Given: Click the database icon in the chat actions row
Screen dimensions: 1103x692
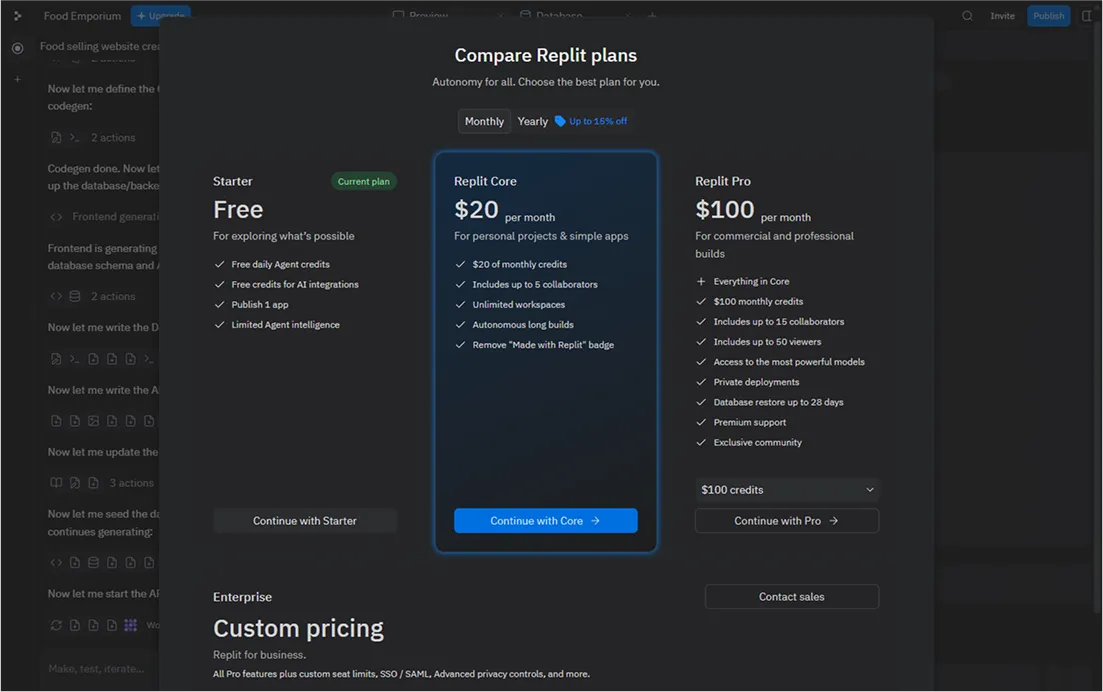Looking at the screenshot, I should pyautogui.click(x=74, y=296).
